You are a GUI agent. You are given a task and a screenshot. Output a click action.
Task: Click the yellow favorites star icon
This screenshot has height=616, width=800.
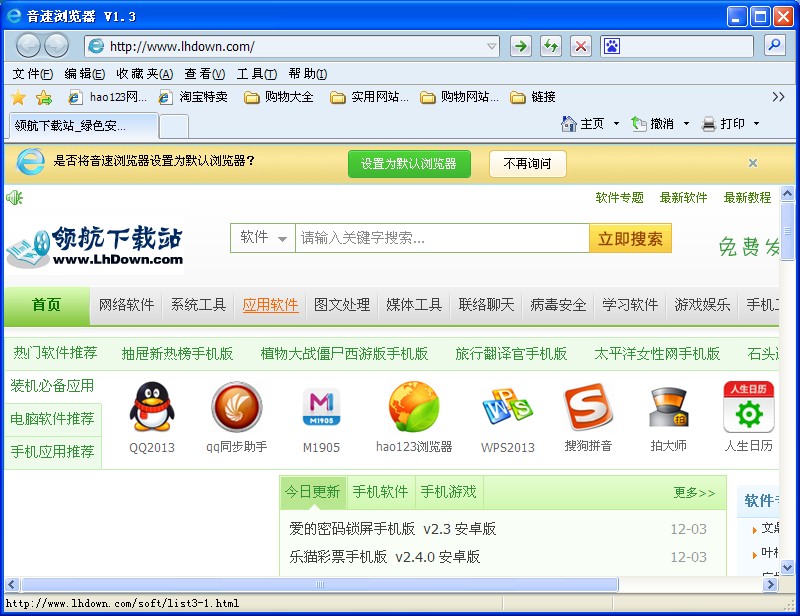tap(18, 97)
